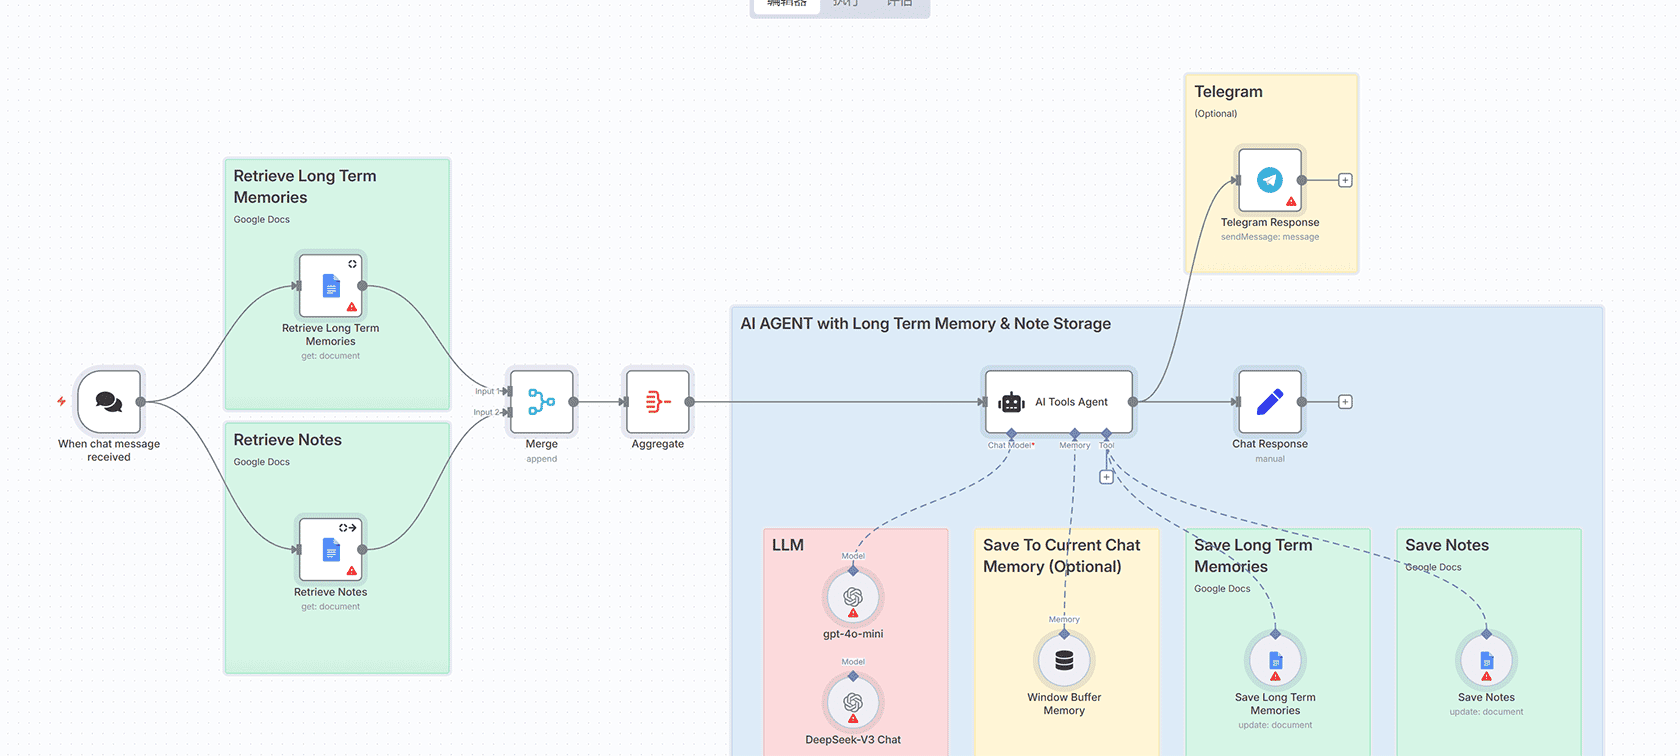This screenshot has height=756, width=1680.
Task: Add a tool via plus under Tool connector
Action: pyautogui.click(x=1106, y=477)
